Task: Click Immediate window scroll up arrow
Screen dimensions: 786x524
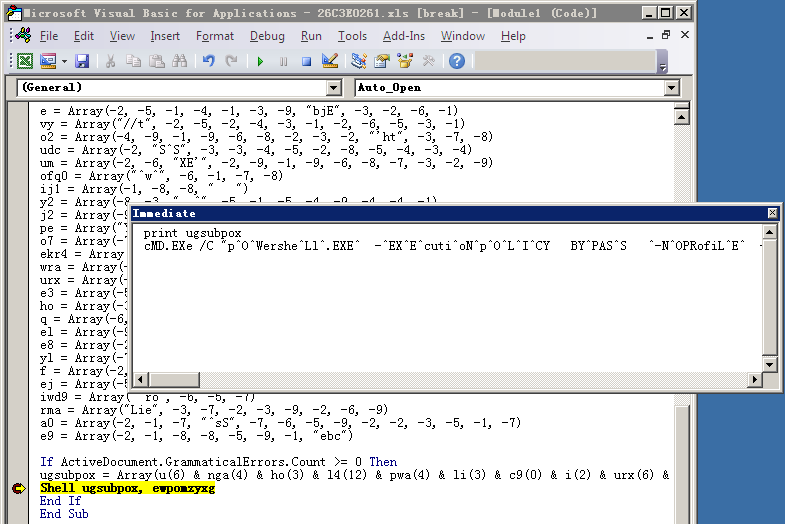Action: point(769,232)
